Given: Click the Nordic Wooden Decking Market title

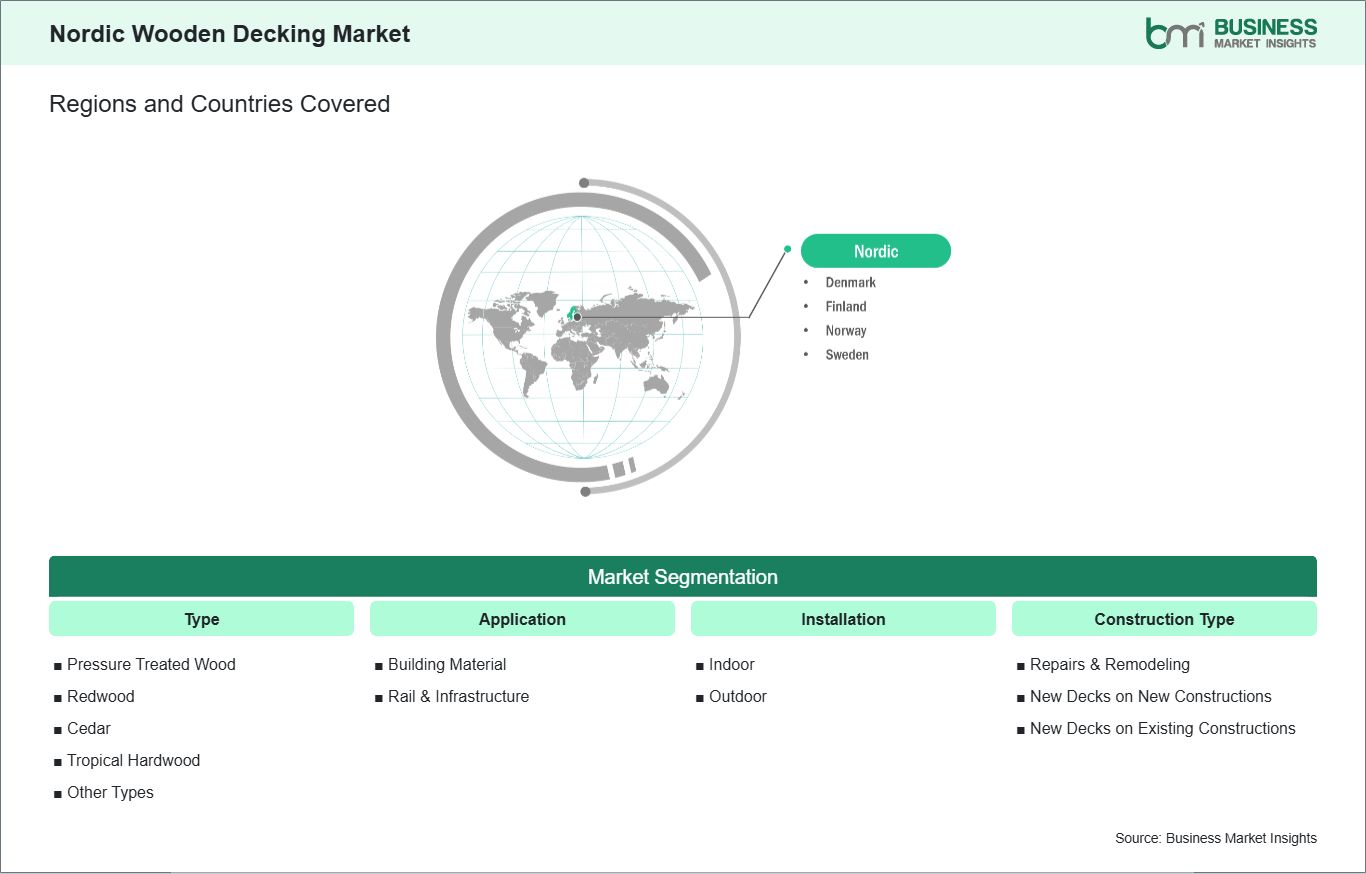Looking at the screenshot, I should click(x=230, y=33).
